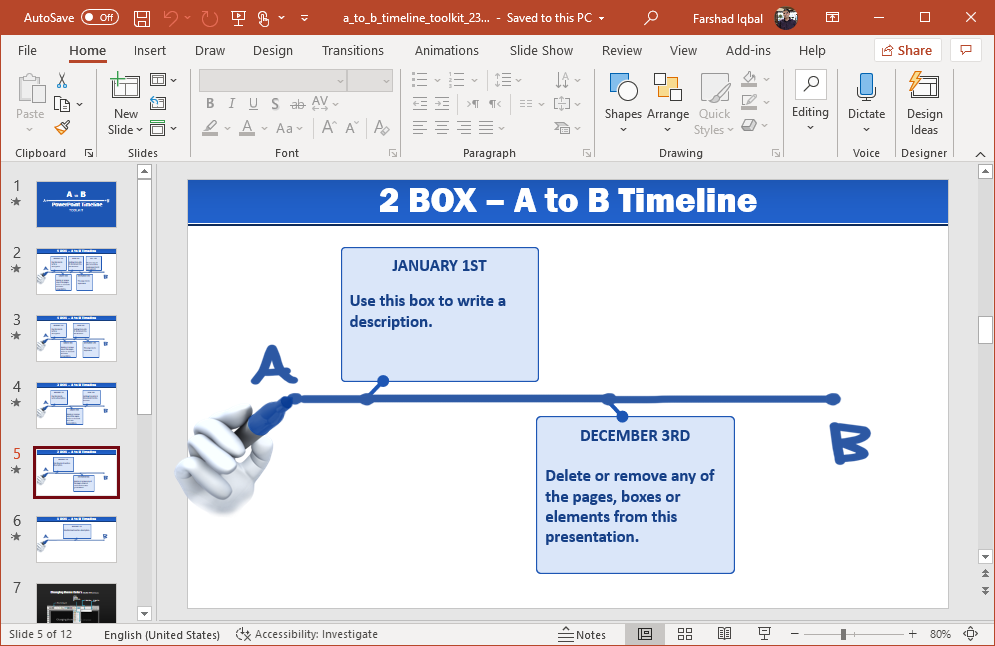The image size is (995, 646).
Task: Click the Save icon in title bar
Action: (142, 18)
